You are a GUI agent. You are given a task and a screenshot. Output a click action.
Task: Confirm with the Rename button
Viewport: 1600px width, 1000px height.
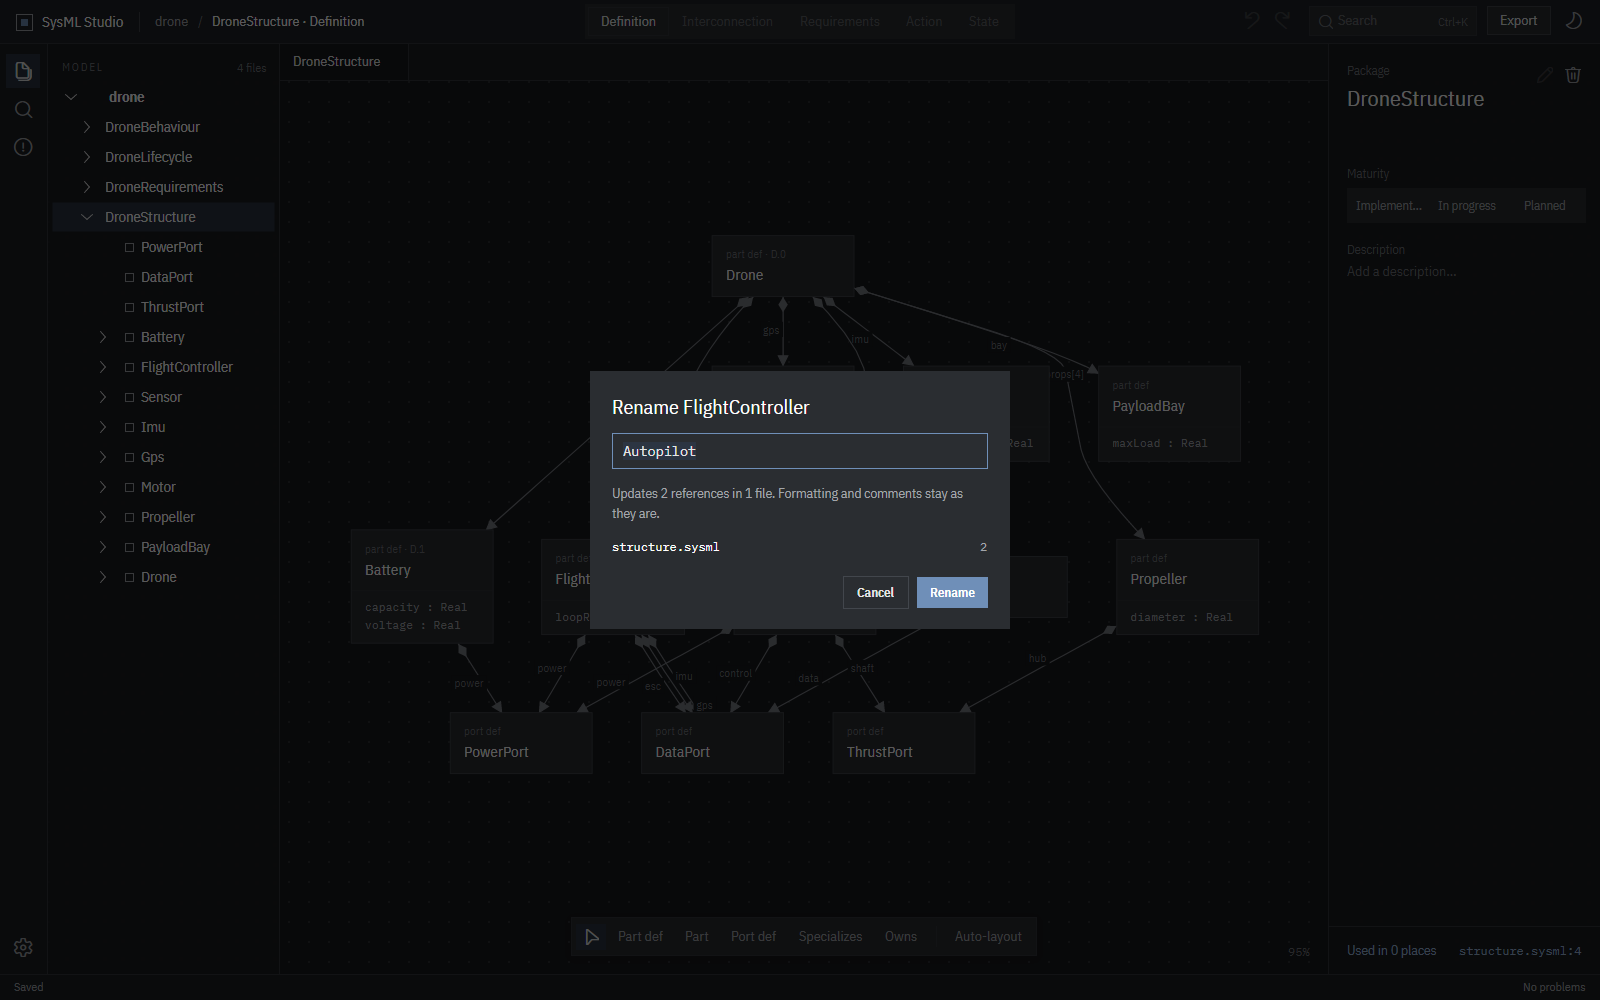click(952, 593)
